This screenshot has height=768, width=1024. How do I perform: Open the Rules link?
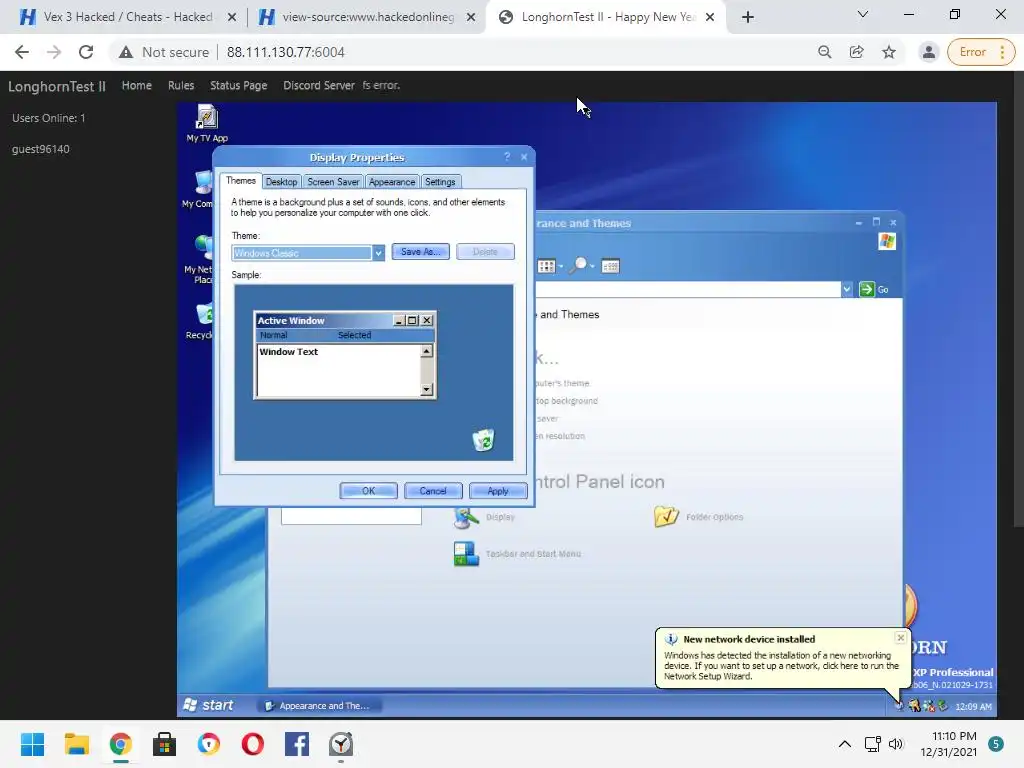181,86
